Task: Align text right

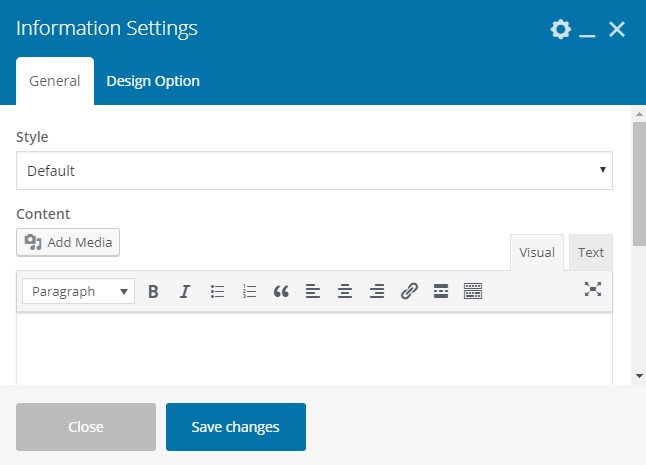Action: click(x=377, y=291)
